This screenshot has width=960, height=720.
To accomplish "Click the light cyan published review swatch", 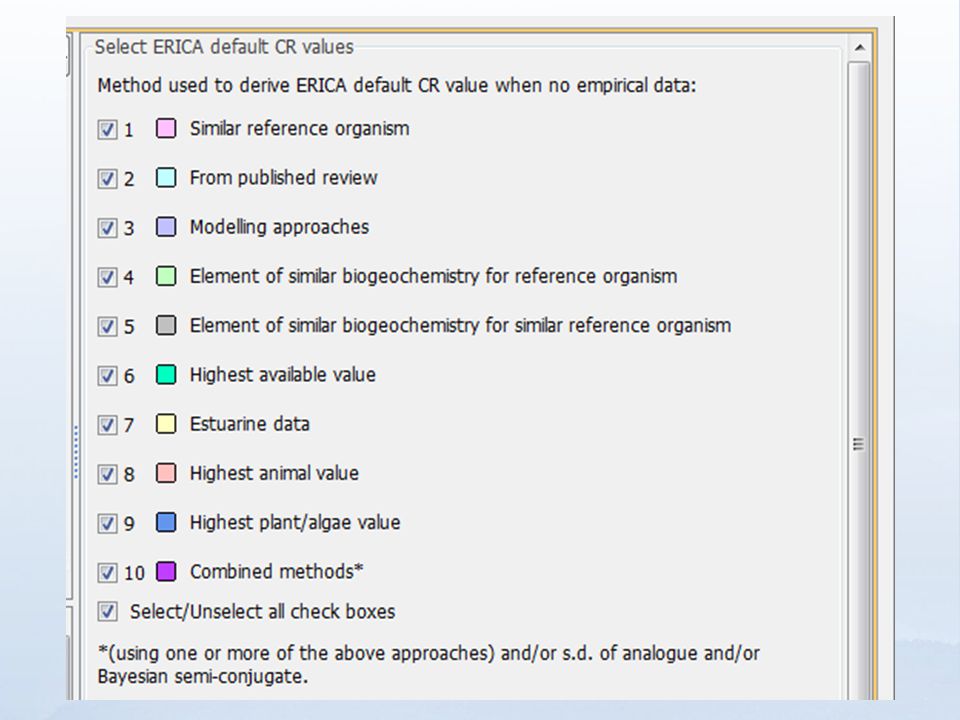I will point(166,178).
